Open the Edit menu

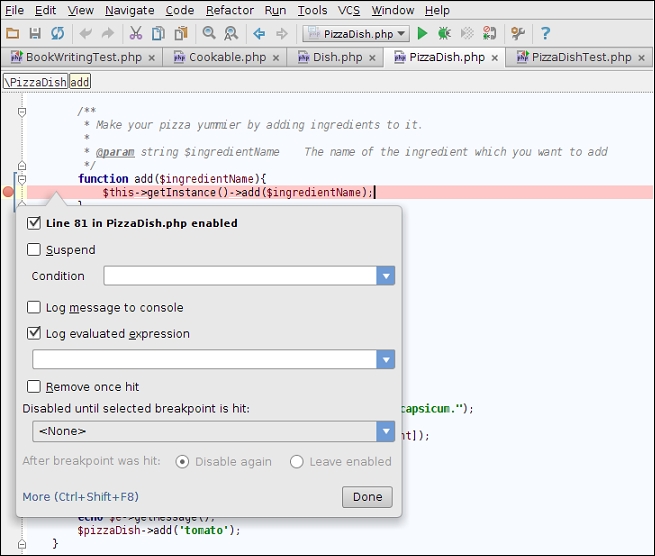tap(45, 10)
